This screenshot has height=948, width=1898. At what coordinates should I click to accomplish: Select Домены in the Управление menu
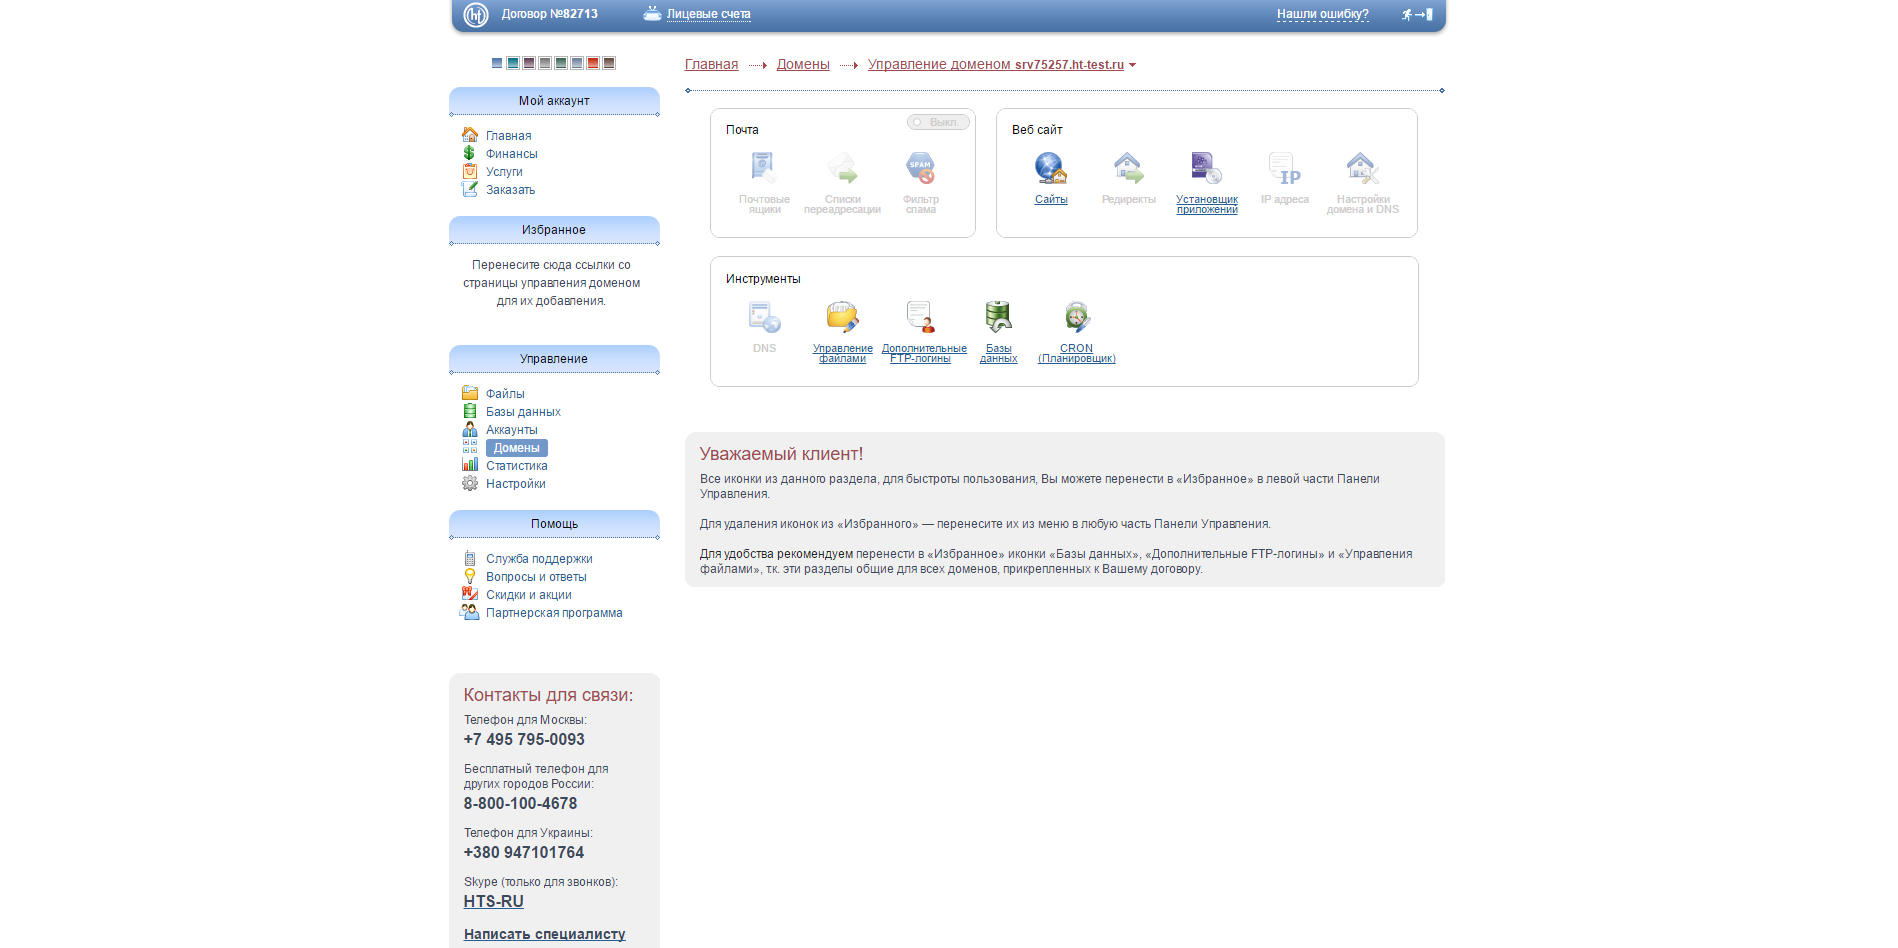[x=517, y=448]
